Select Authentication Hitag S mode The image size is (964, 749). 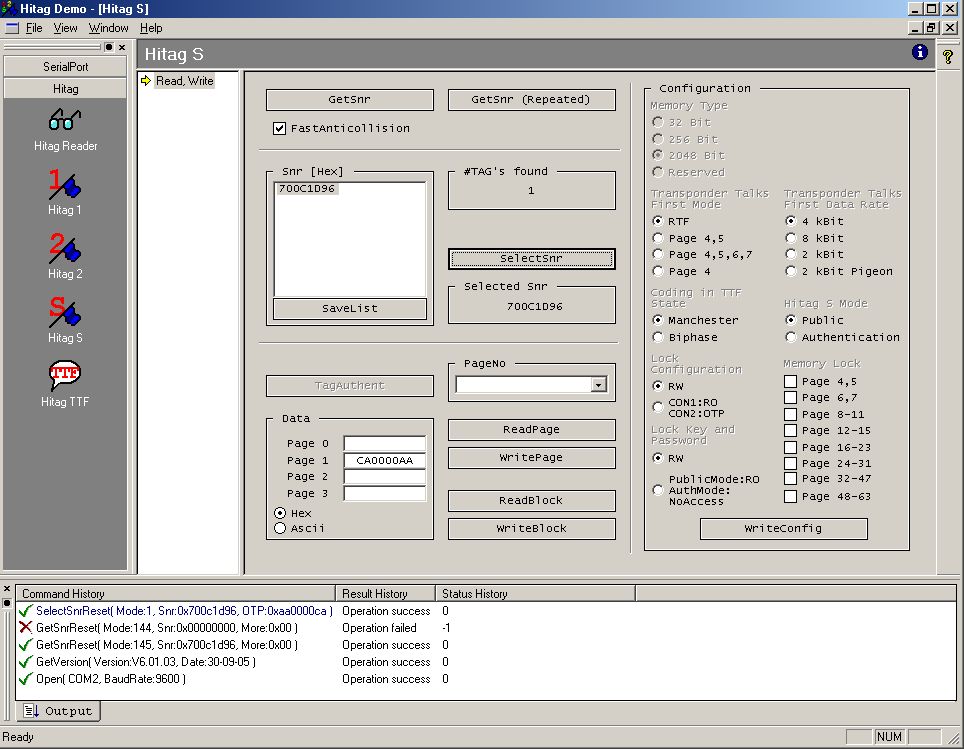[791, 337]
